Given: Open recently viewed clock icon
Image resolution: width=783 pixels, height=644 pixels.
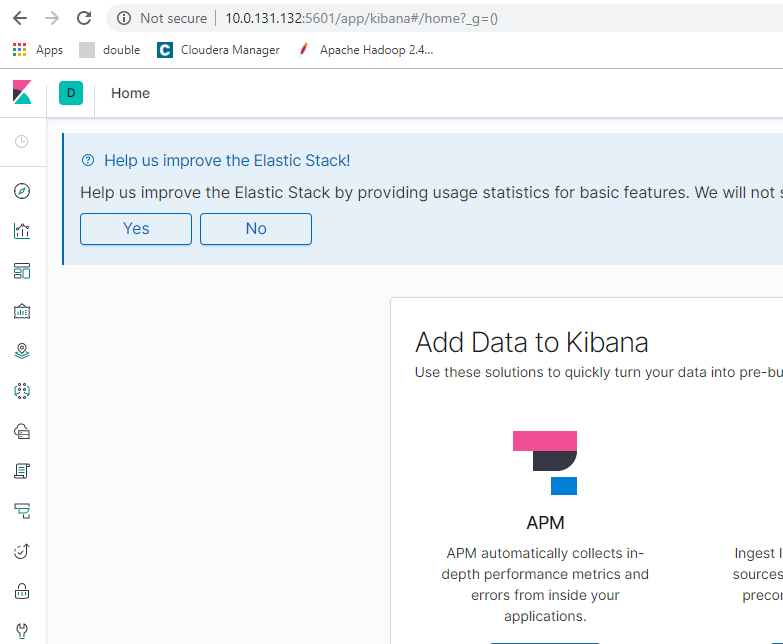Looking at the screenshot, I should (21, 141).
